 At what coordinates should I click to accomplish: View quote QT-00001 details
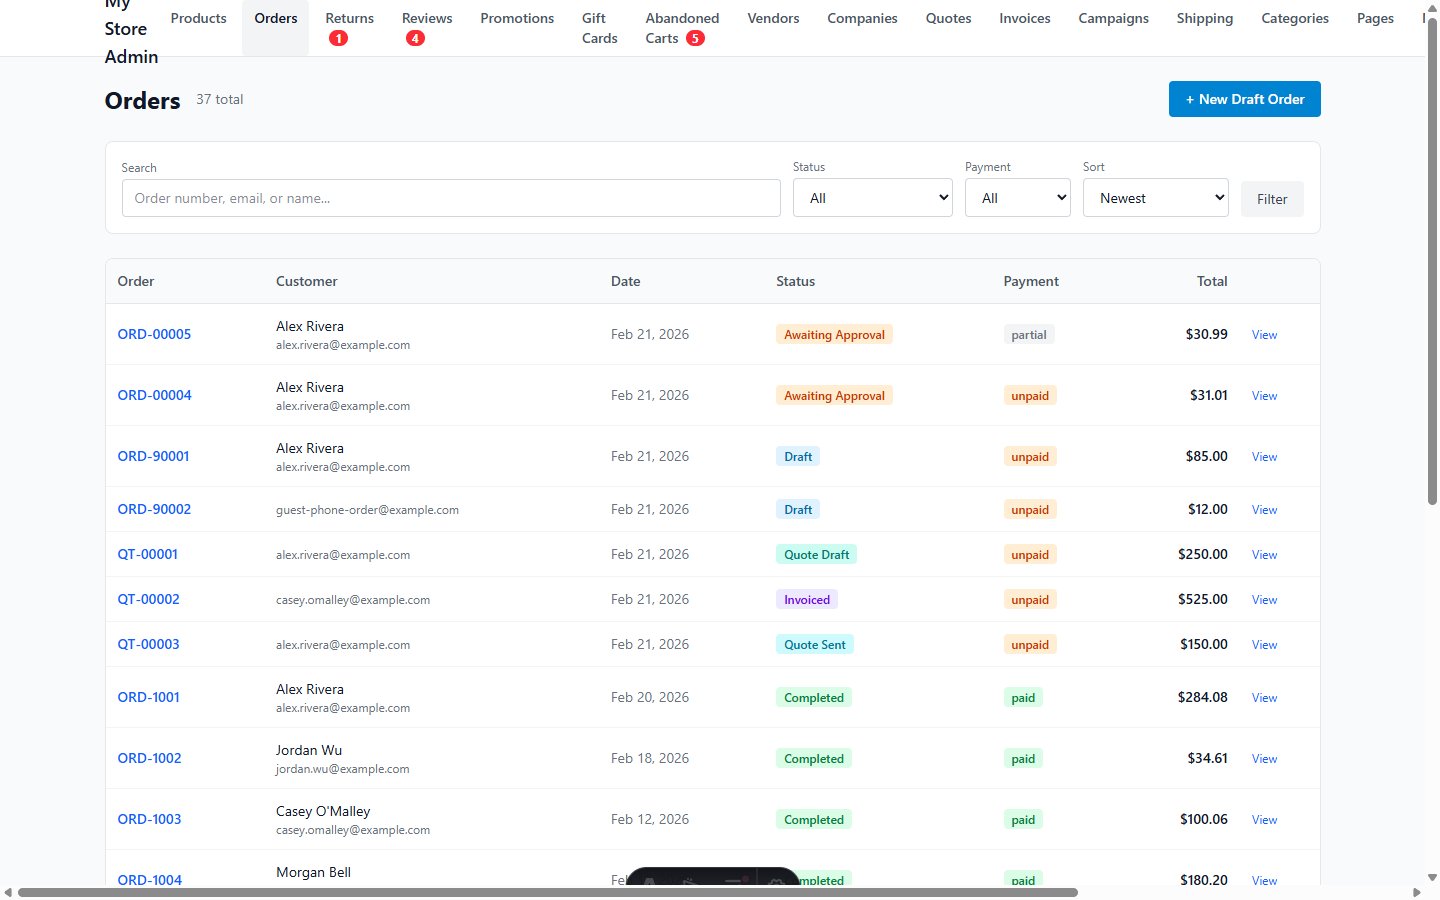click(147, 554)
